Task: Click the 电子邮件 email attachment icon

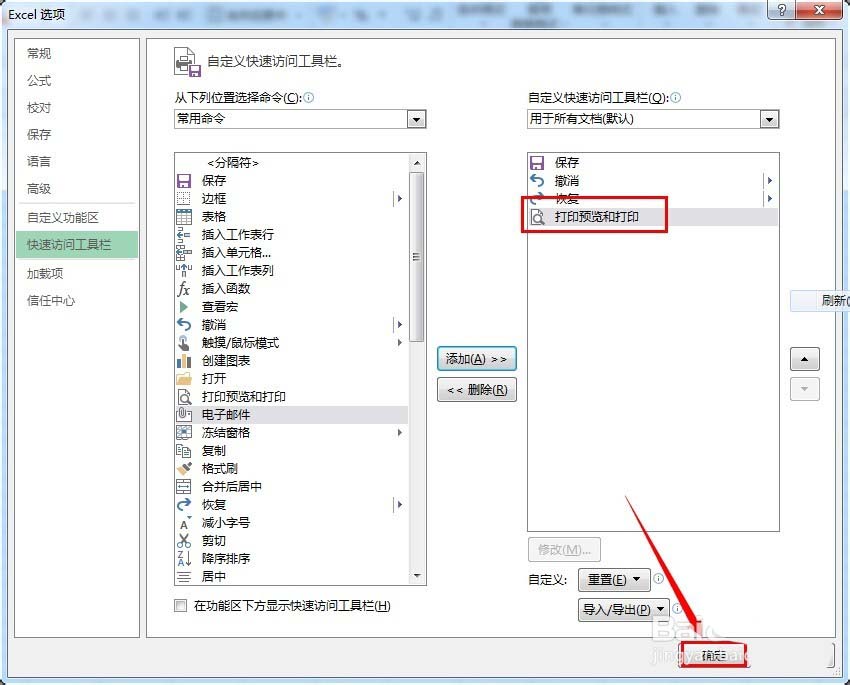Action: [x=184, y=415]
